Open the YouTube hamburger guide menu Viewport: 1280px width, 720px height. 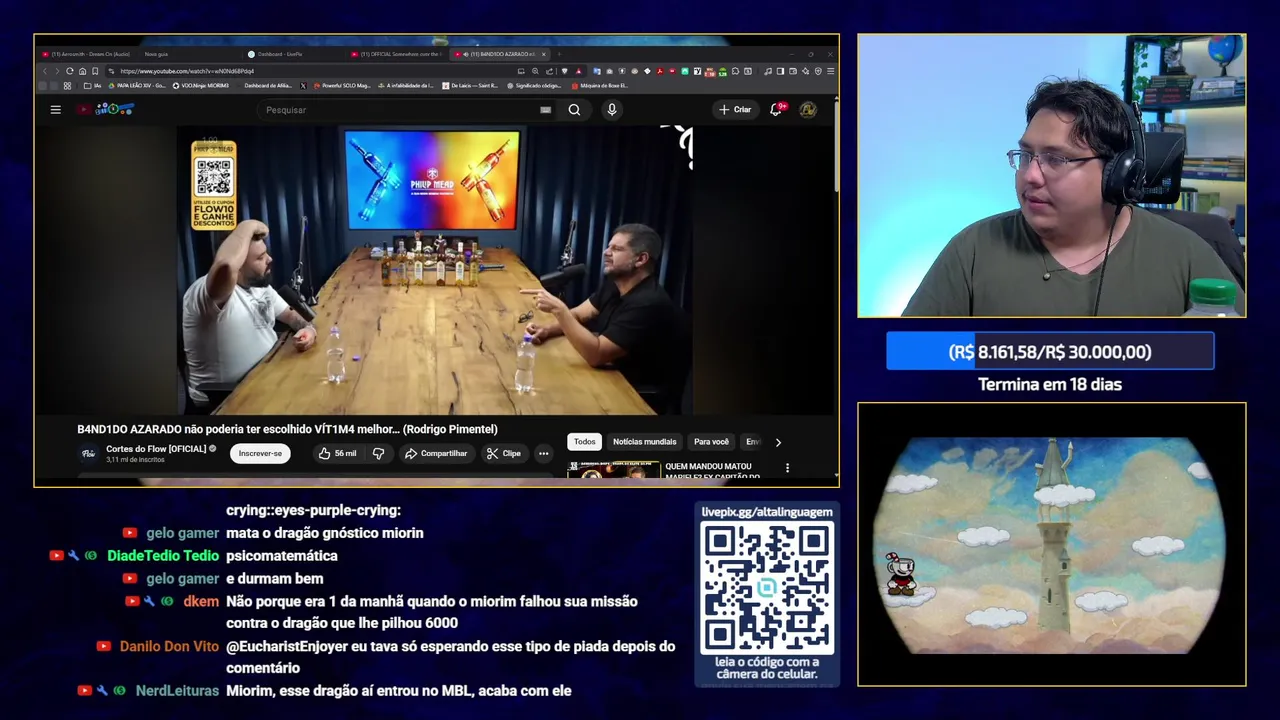pyautogui.click(x=56, y=110)
